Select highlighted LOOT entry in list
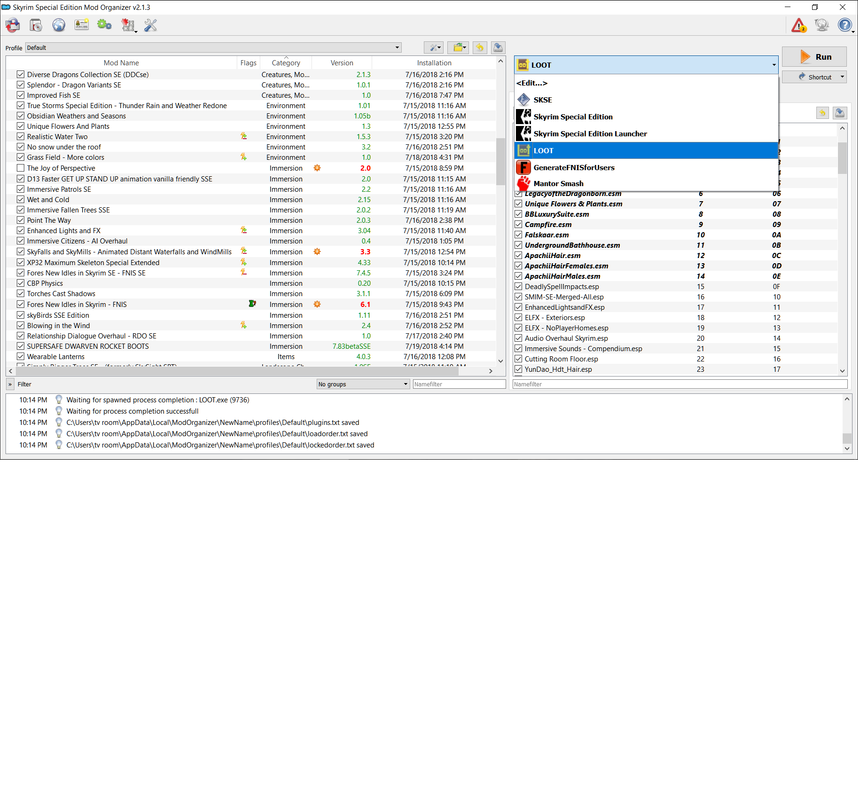Image resolution: width=858 pixels, height=800 pixels. point(646,150)
